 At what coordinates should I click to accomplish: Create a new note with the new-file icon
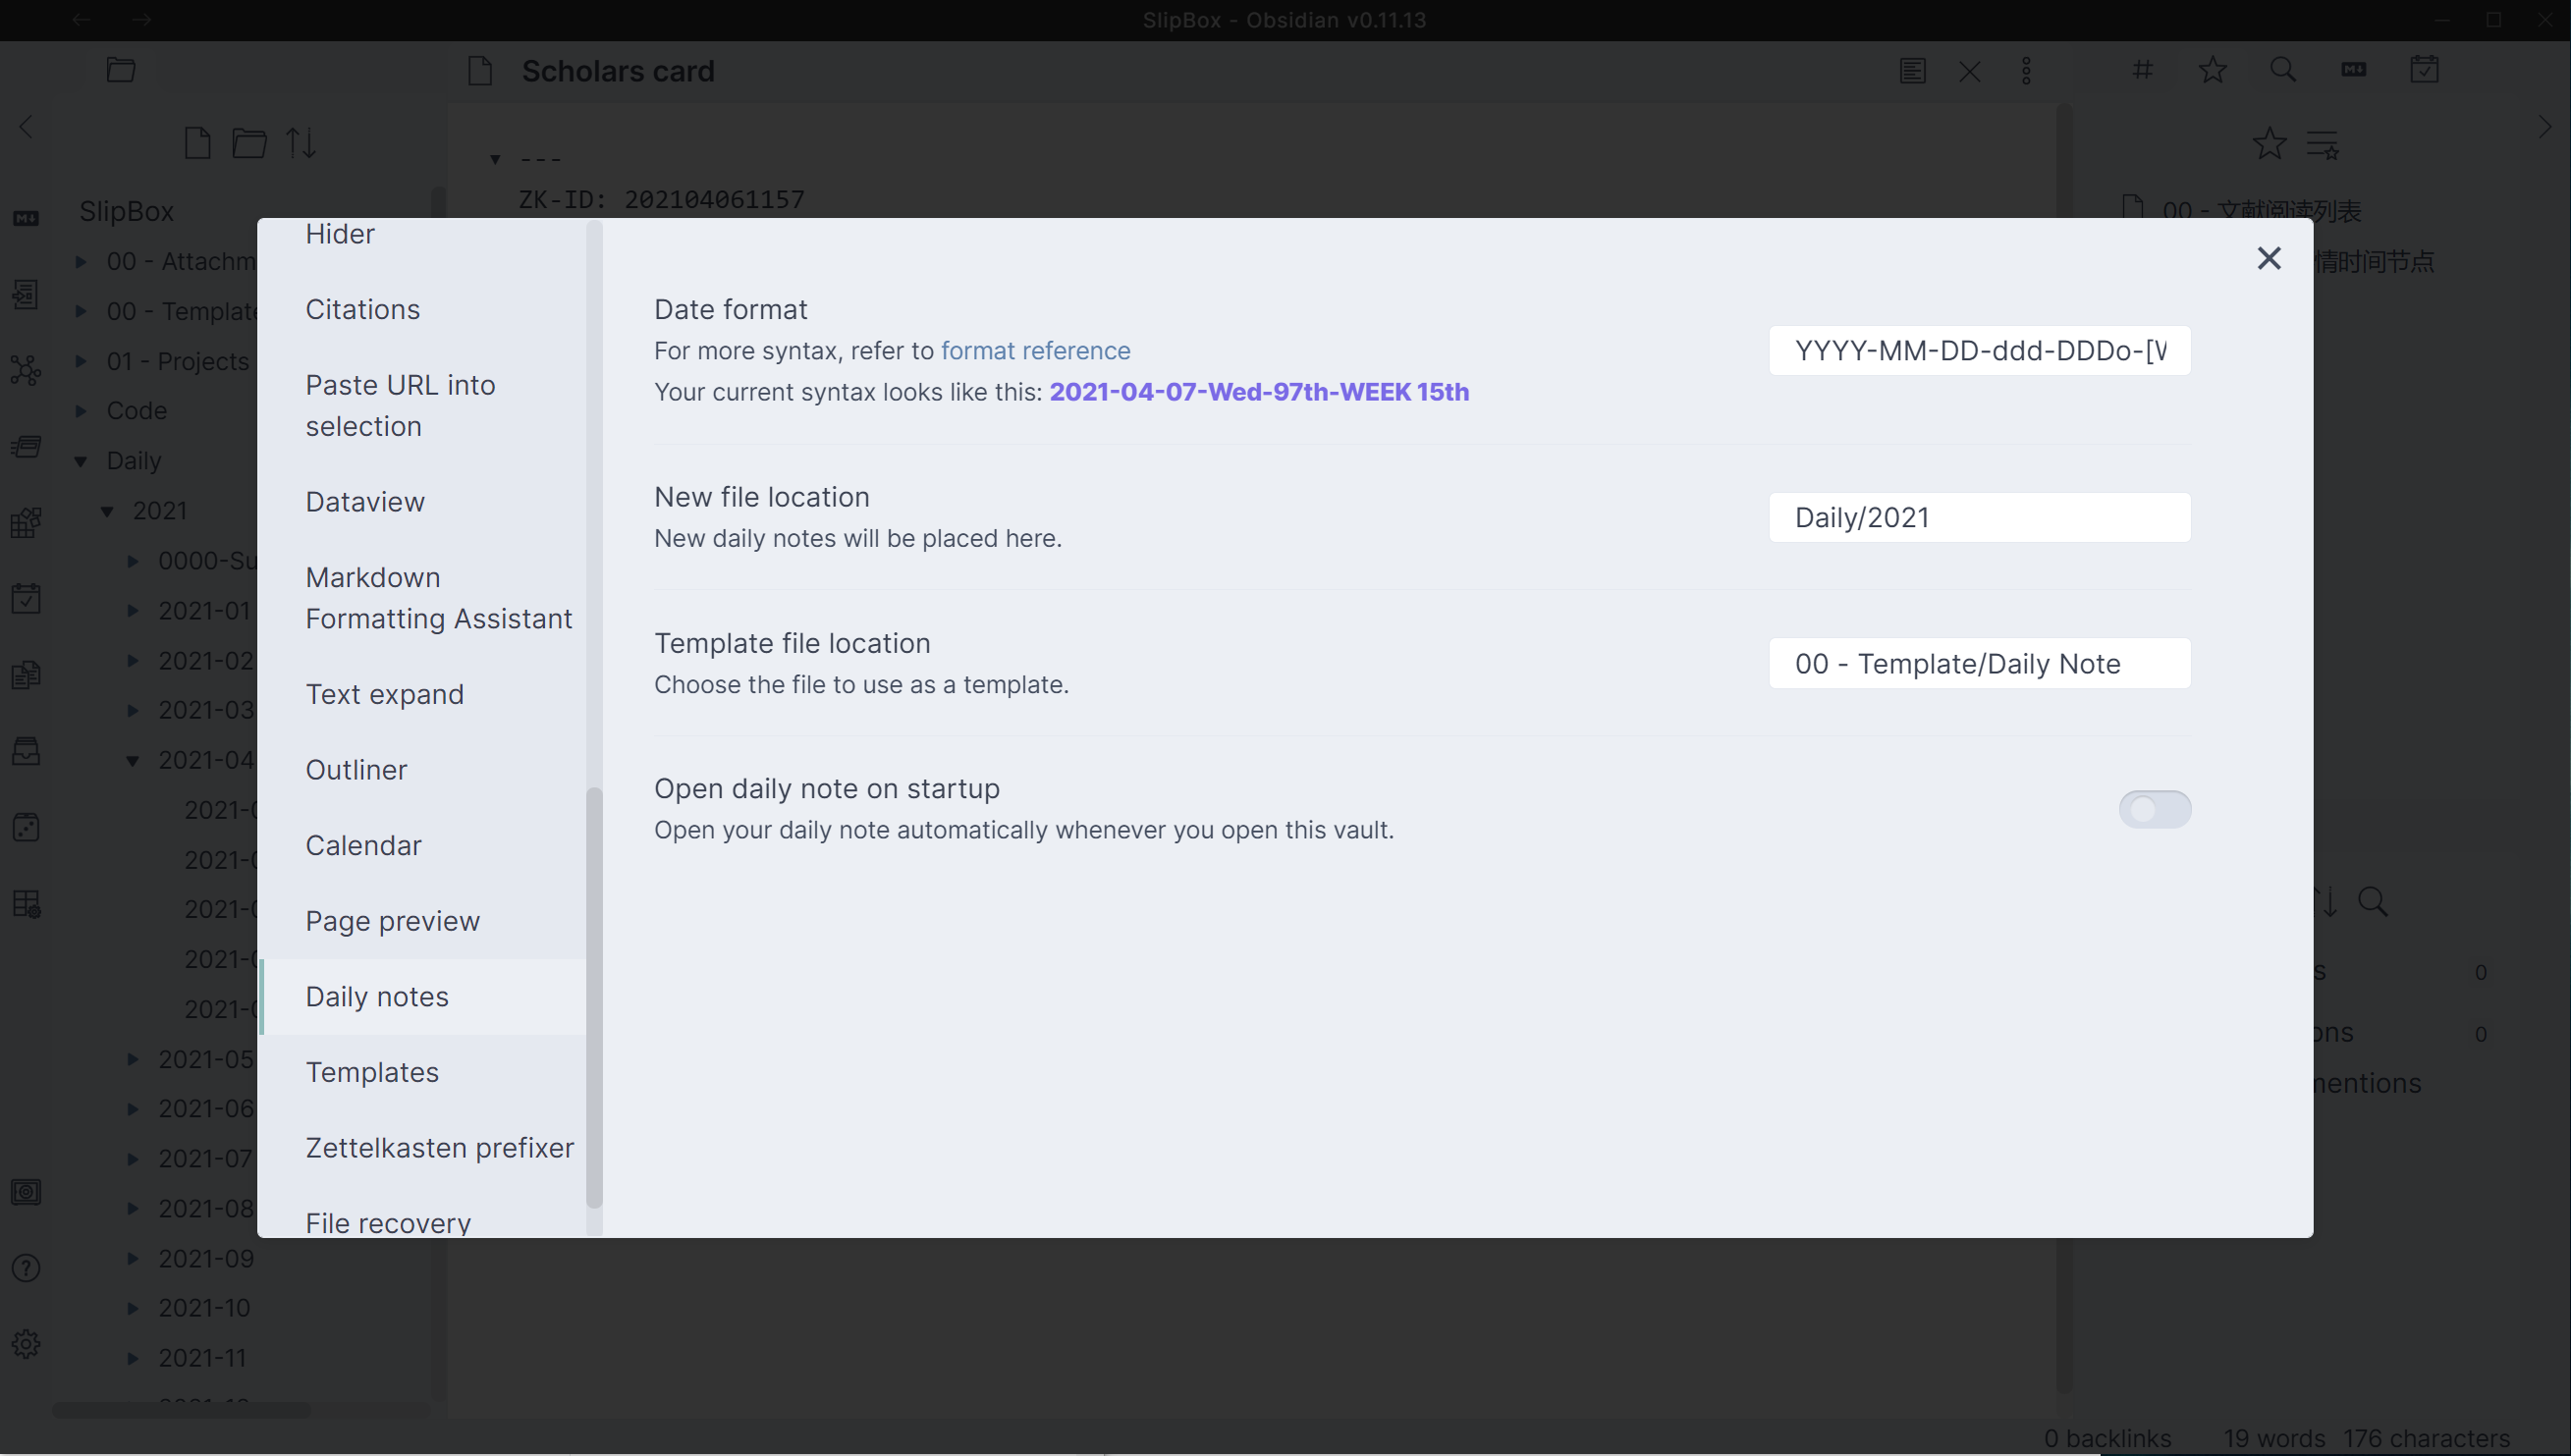[197, 142]
